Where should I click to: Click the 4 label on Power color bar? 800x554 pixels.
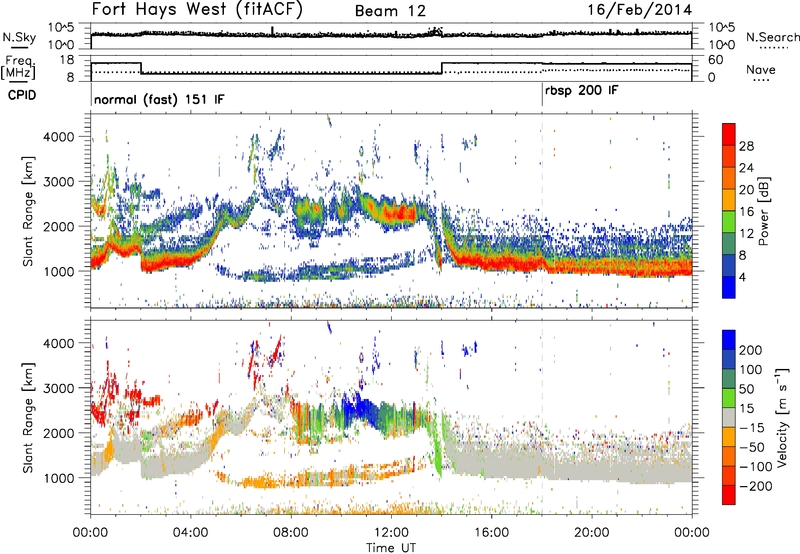tap(743, 277)
